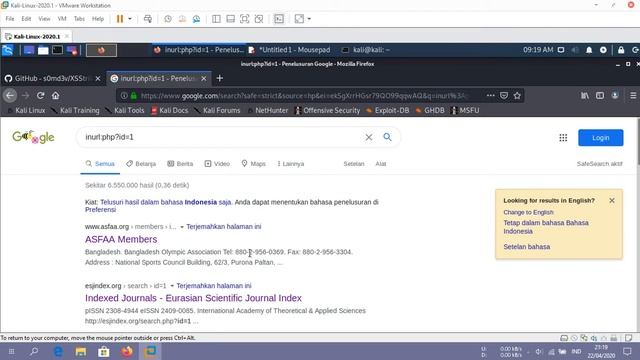Click the Firefox back button

click(10, 96)
